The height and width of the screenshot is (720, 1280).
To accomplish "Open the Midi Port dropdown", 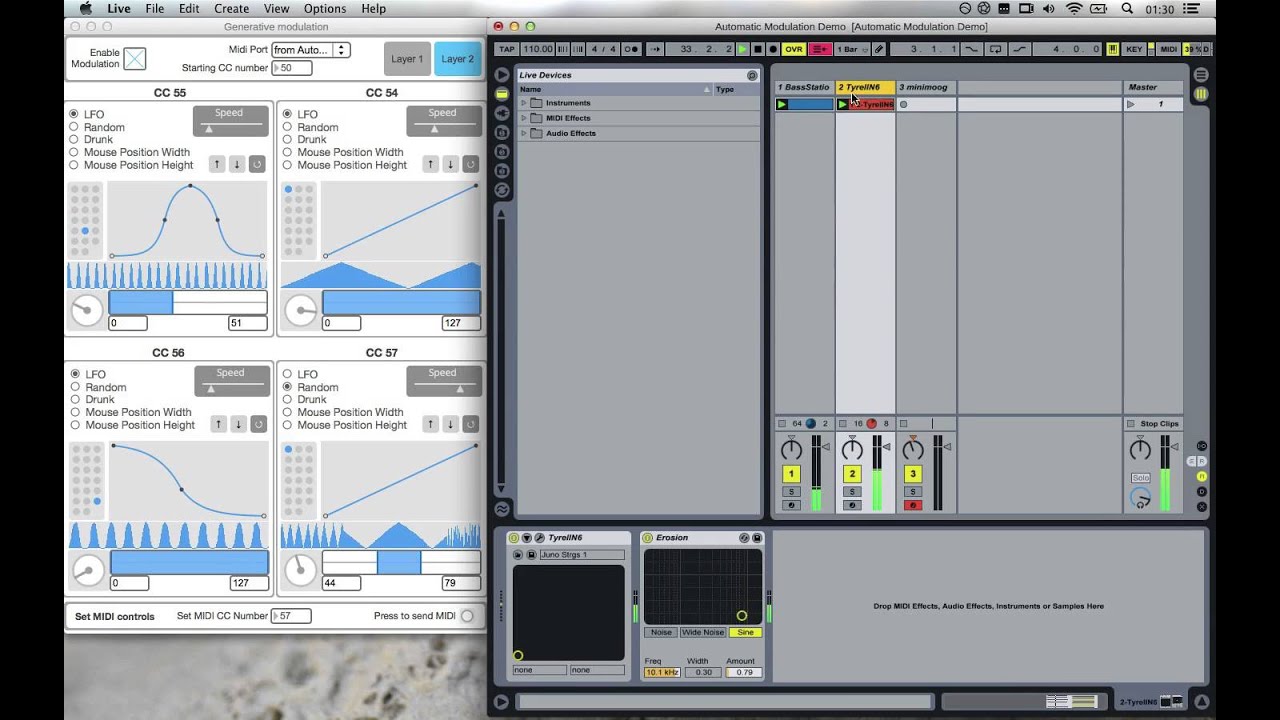I will tap(310, 50).
